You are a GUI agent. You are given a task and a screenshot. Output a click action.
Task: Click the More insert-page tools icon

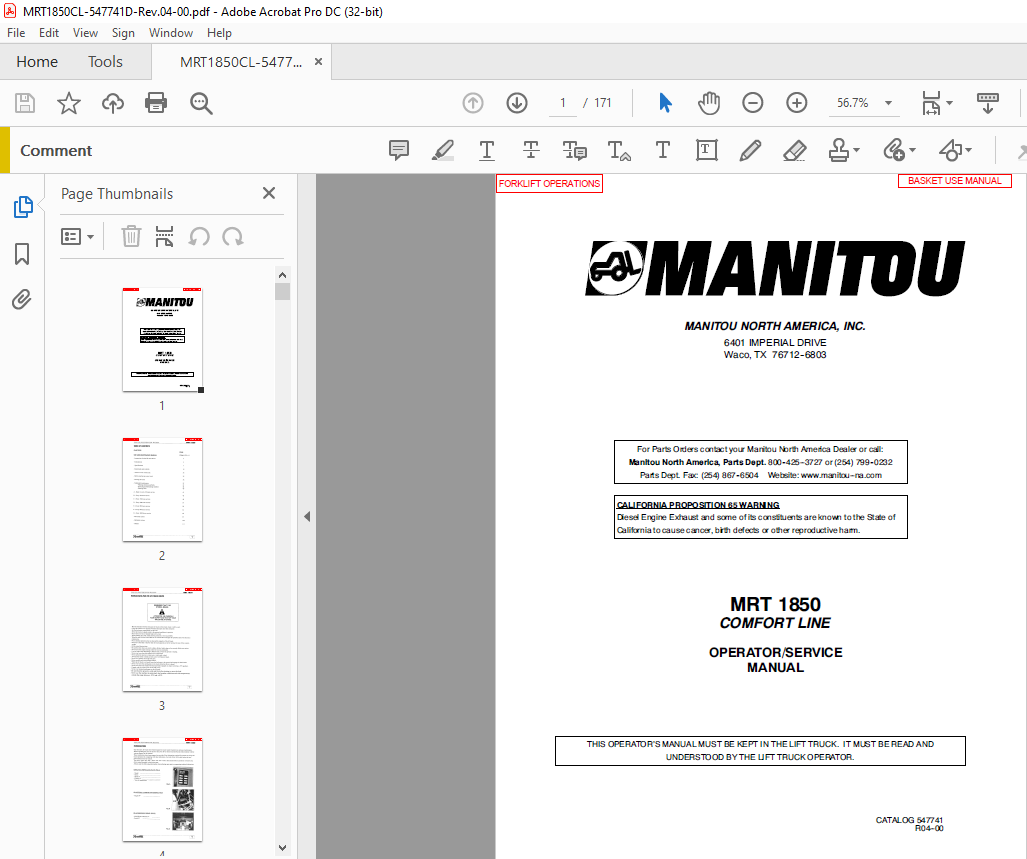pyautogui.click(x=164, y=236)
